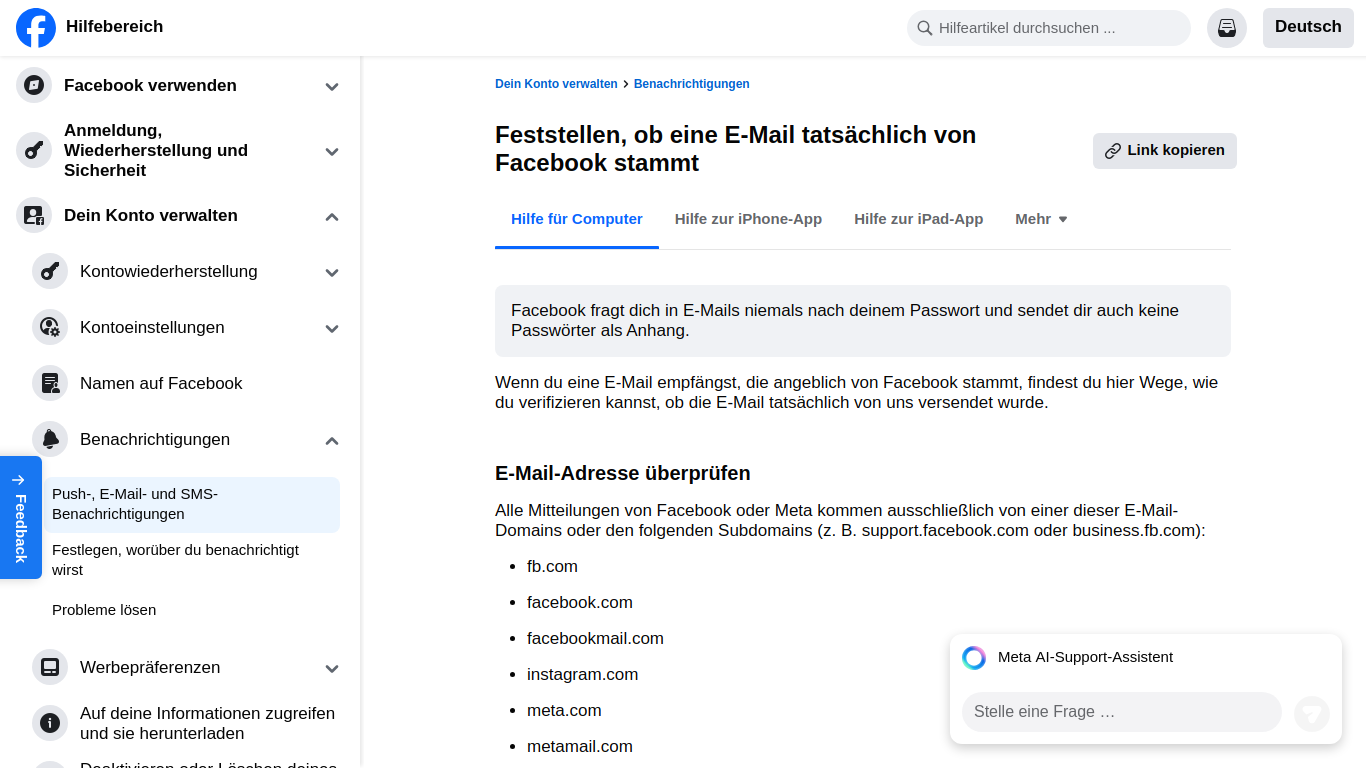
Task: Open the Feedback side tab
Action: 20,517
